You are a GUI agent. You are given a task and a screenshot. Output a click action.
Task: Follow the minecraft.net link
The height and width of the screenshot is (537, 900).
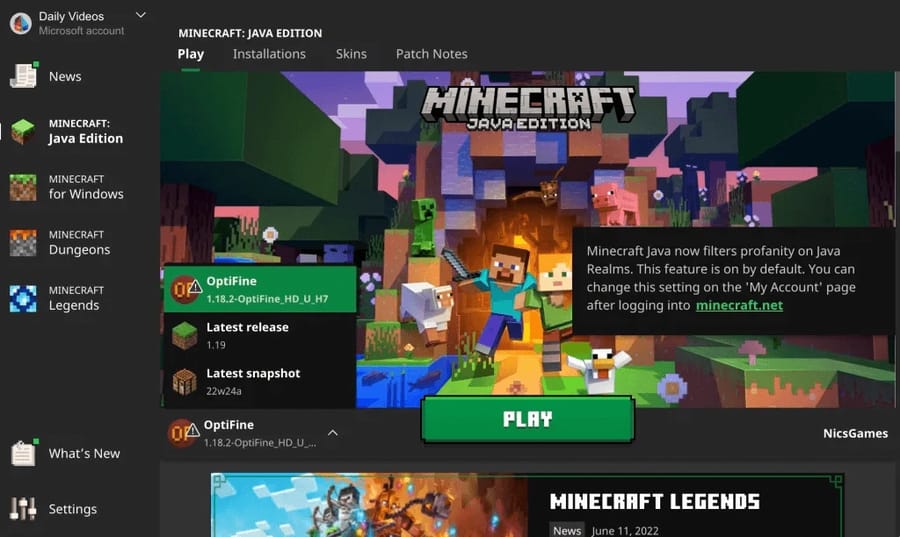739,305
